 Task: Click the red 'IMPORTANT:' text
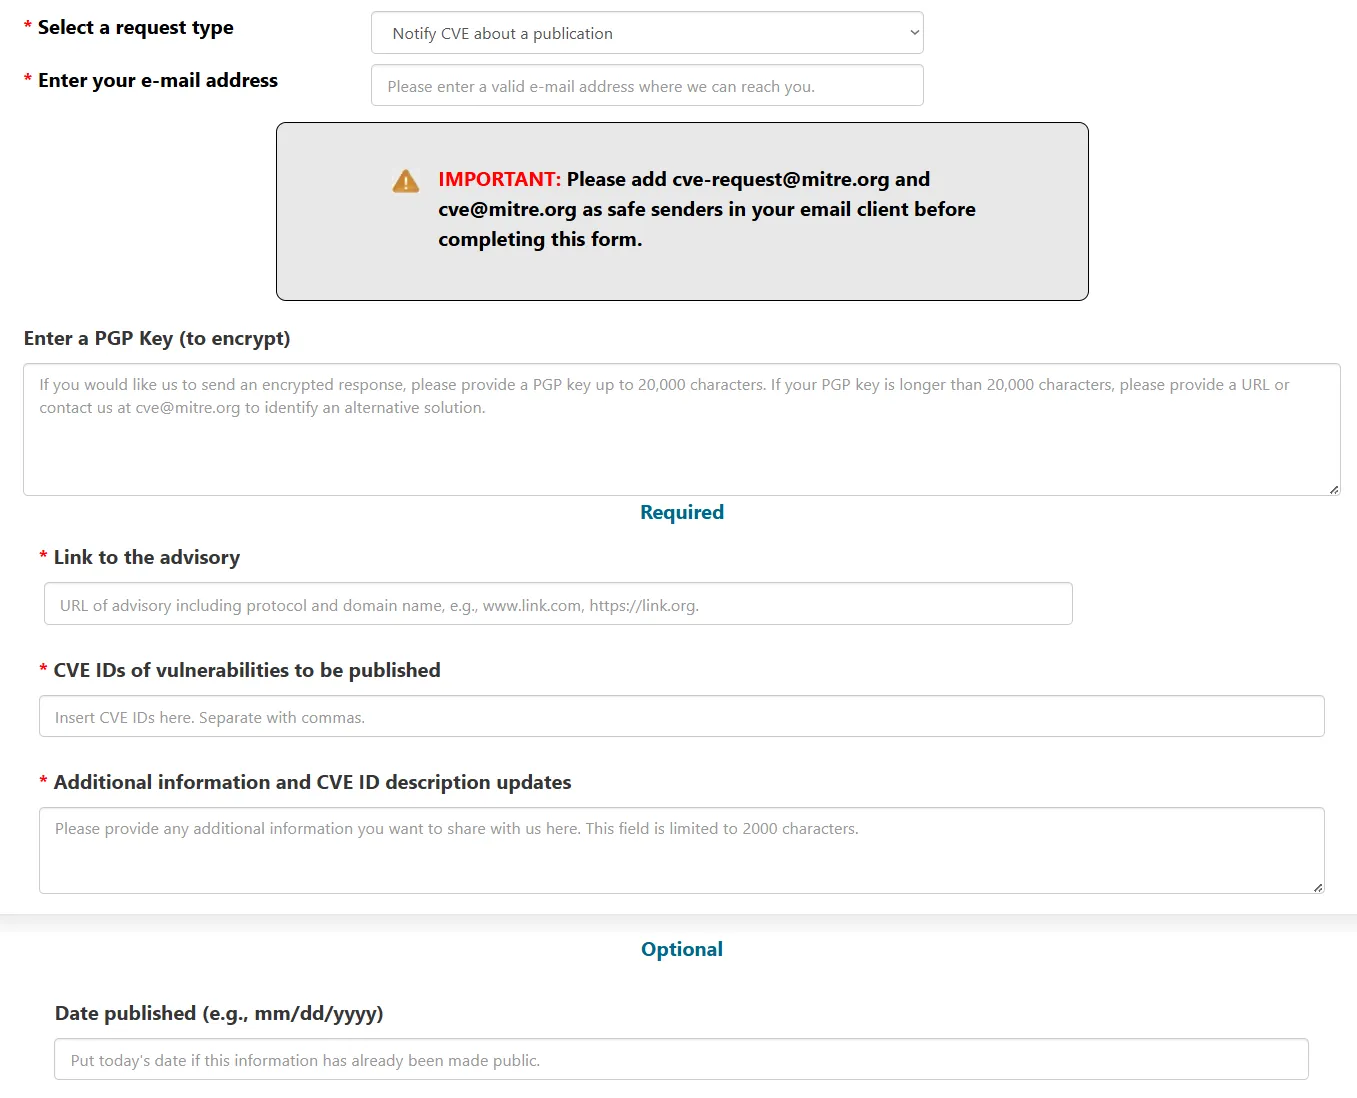pos(500,179)
